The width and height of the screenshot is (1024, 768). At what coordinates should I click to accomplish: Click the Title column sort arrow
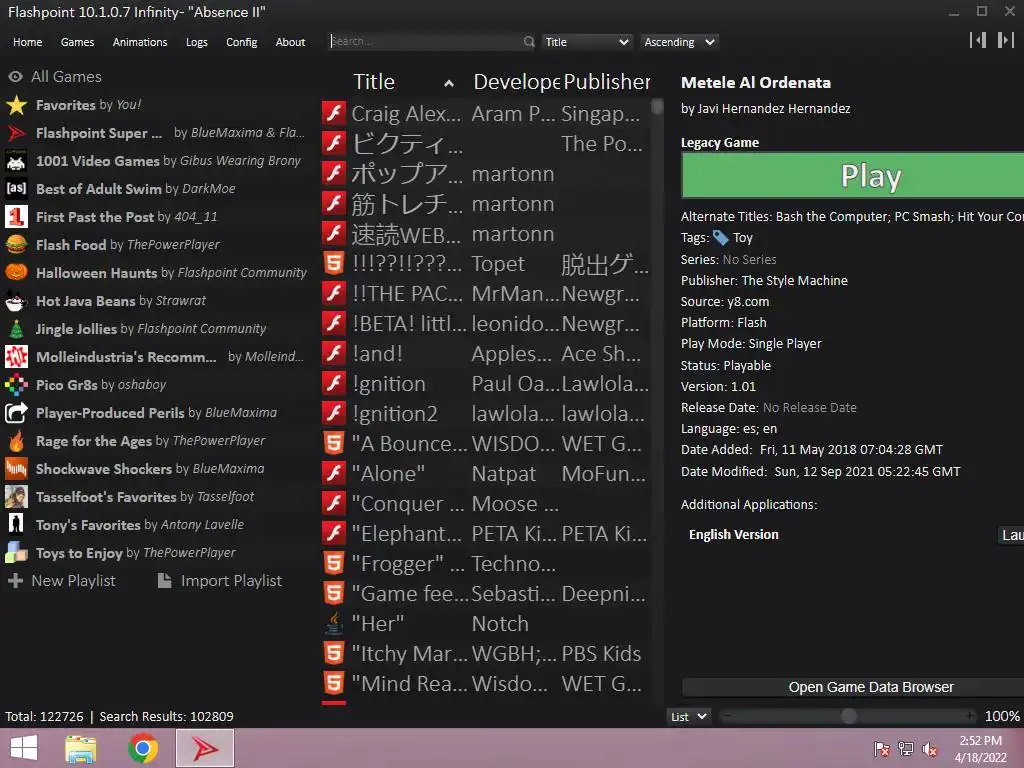click(x=449, y=84)
